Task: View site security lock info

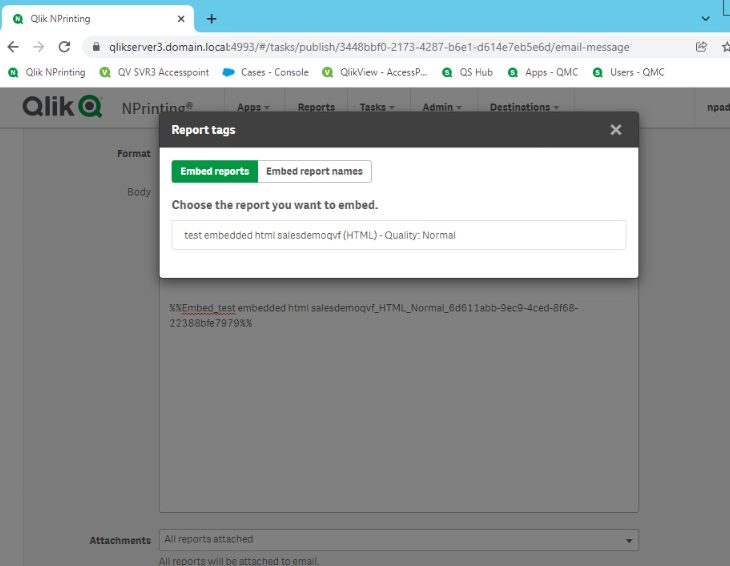Action: tap(96, 47)
